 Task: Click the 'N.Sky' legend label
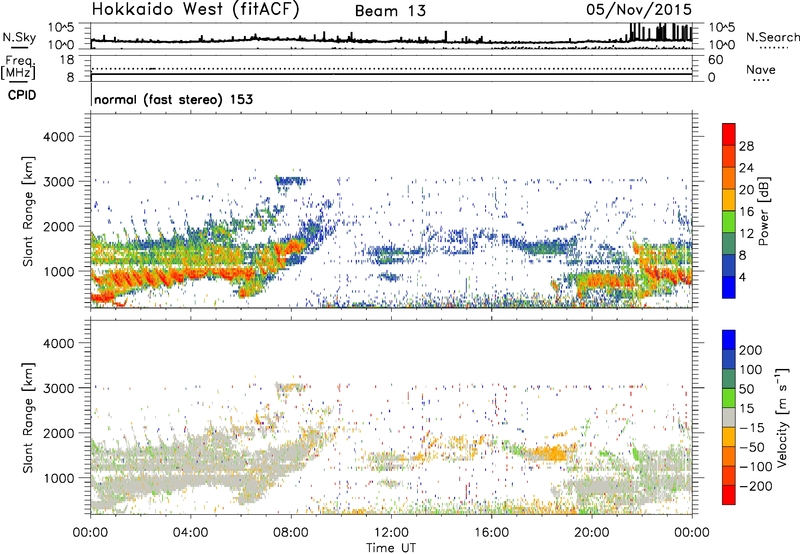19,37
